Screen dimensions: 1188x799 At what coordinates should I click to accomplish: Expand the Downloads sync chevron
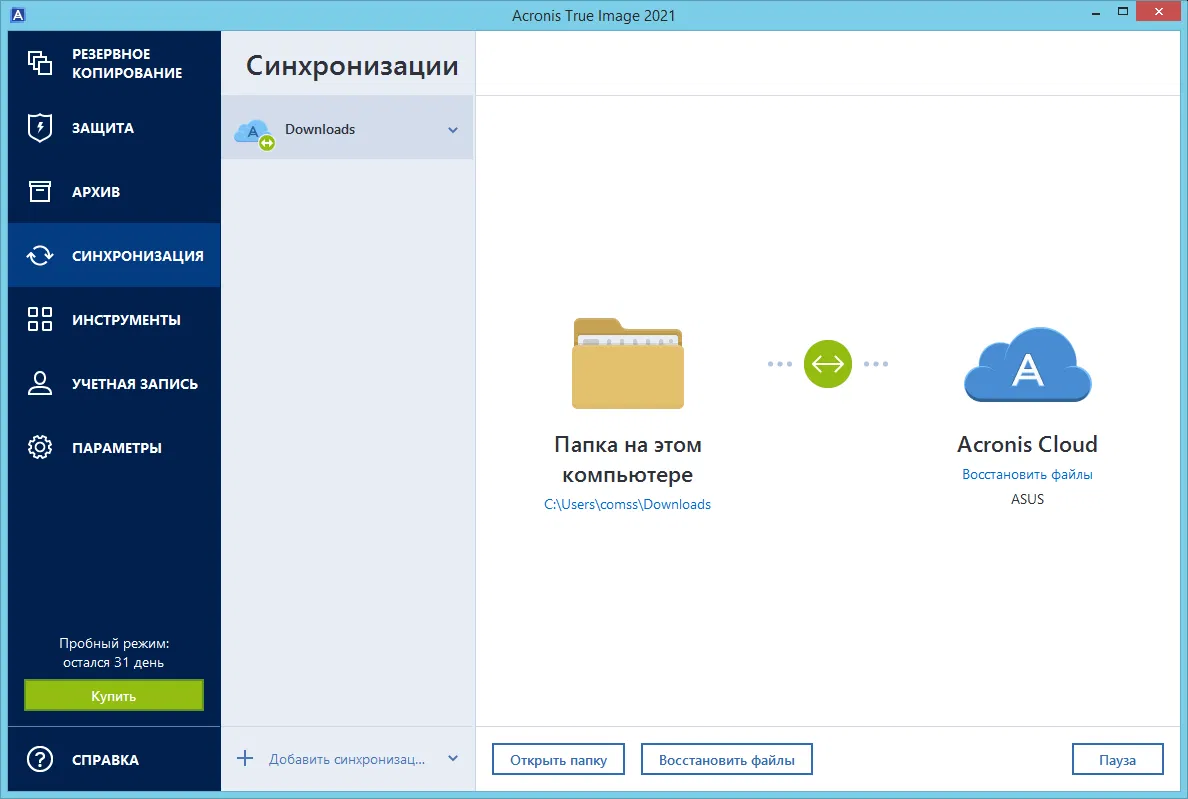coord(453,130)
